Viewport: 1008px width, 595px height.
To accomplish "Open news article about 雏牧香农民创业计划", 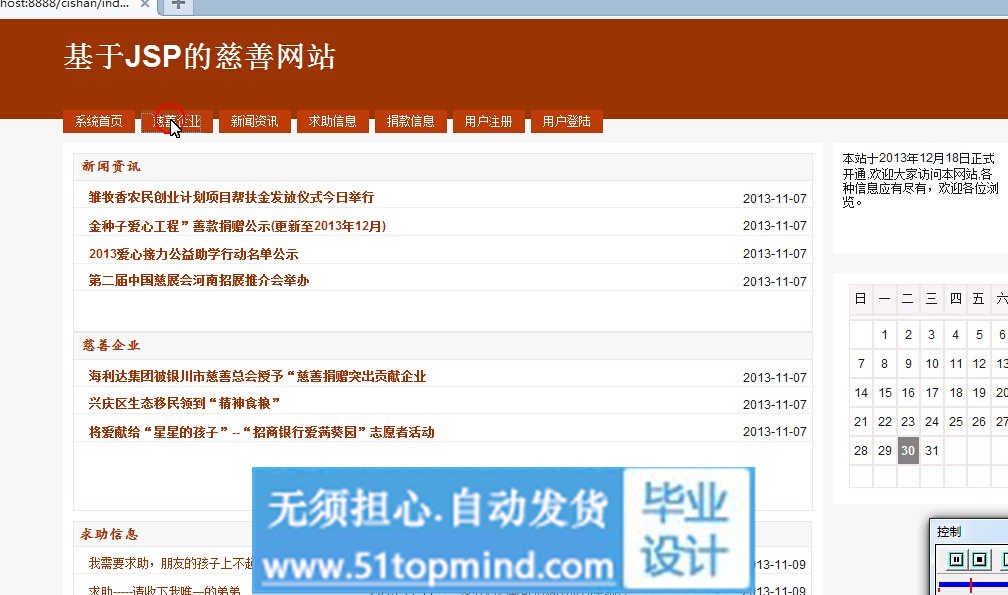I will [231, 197].
